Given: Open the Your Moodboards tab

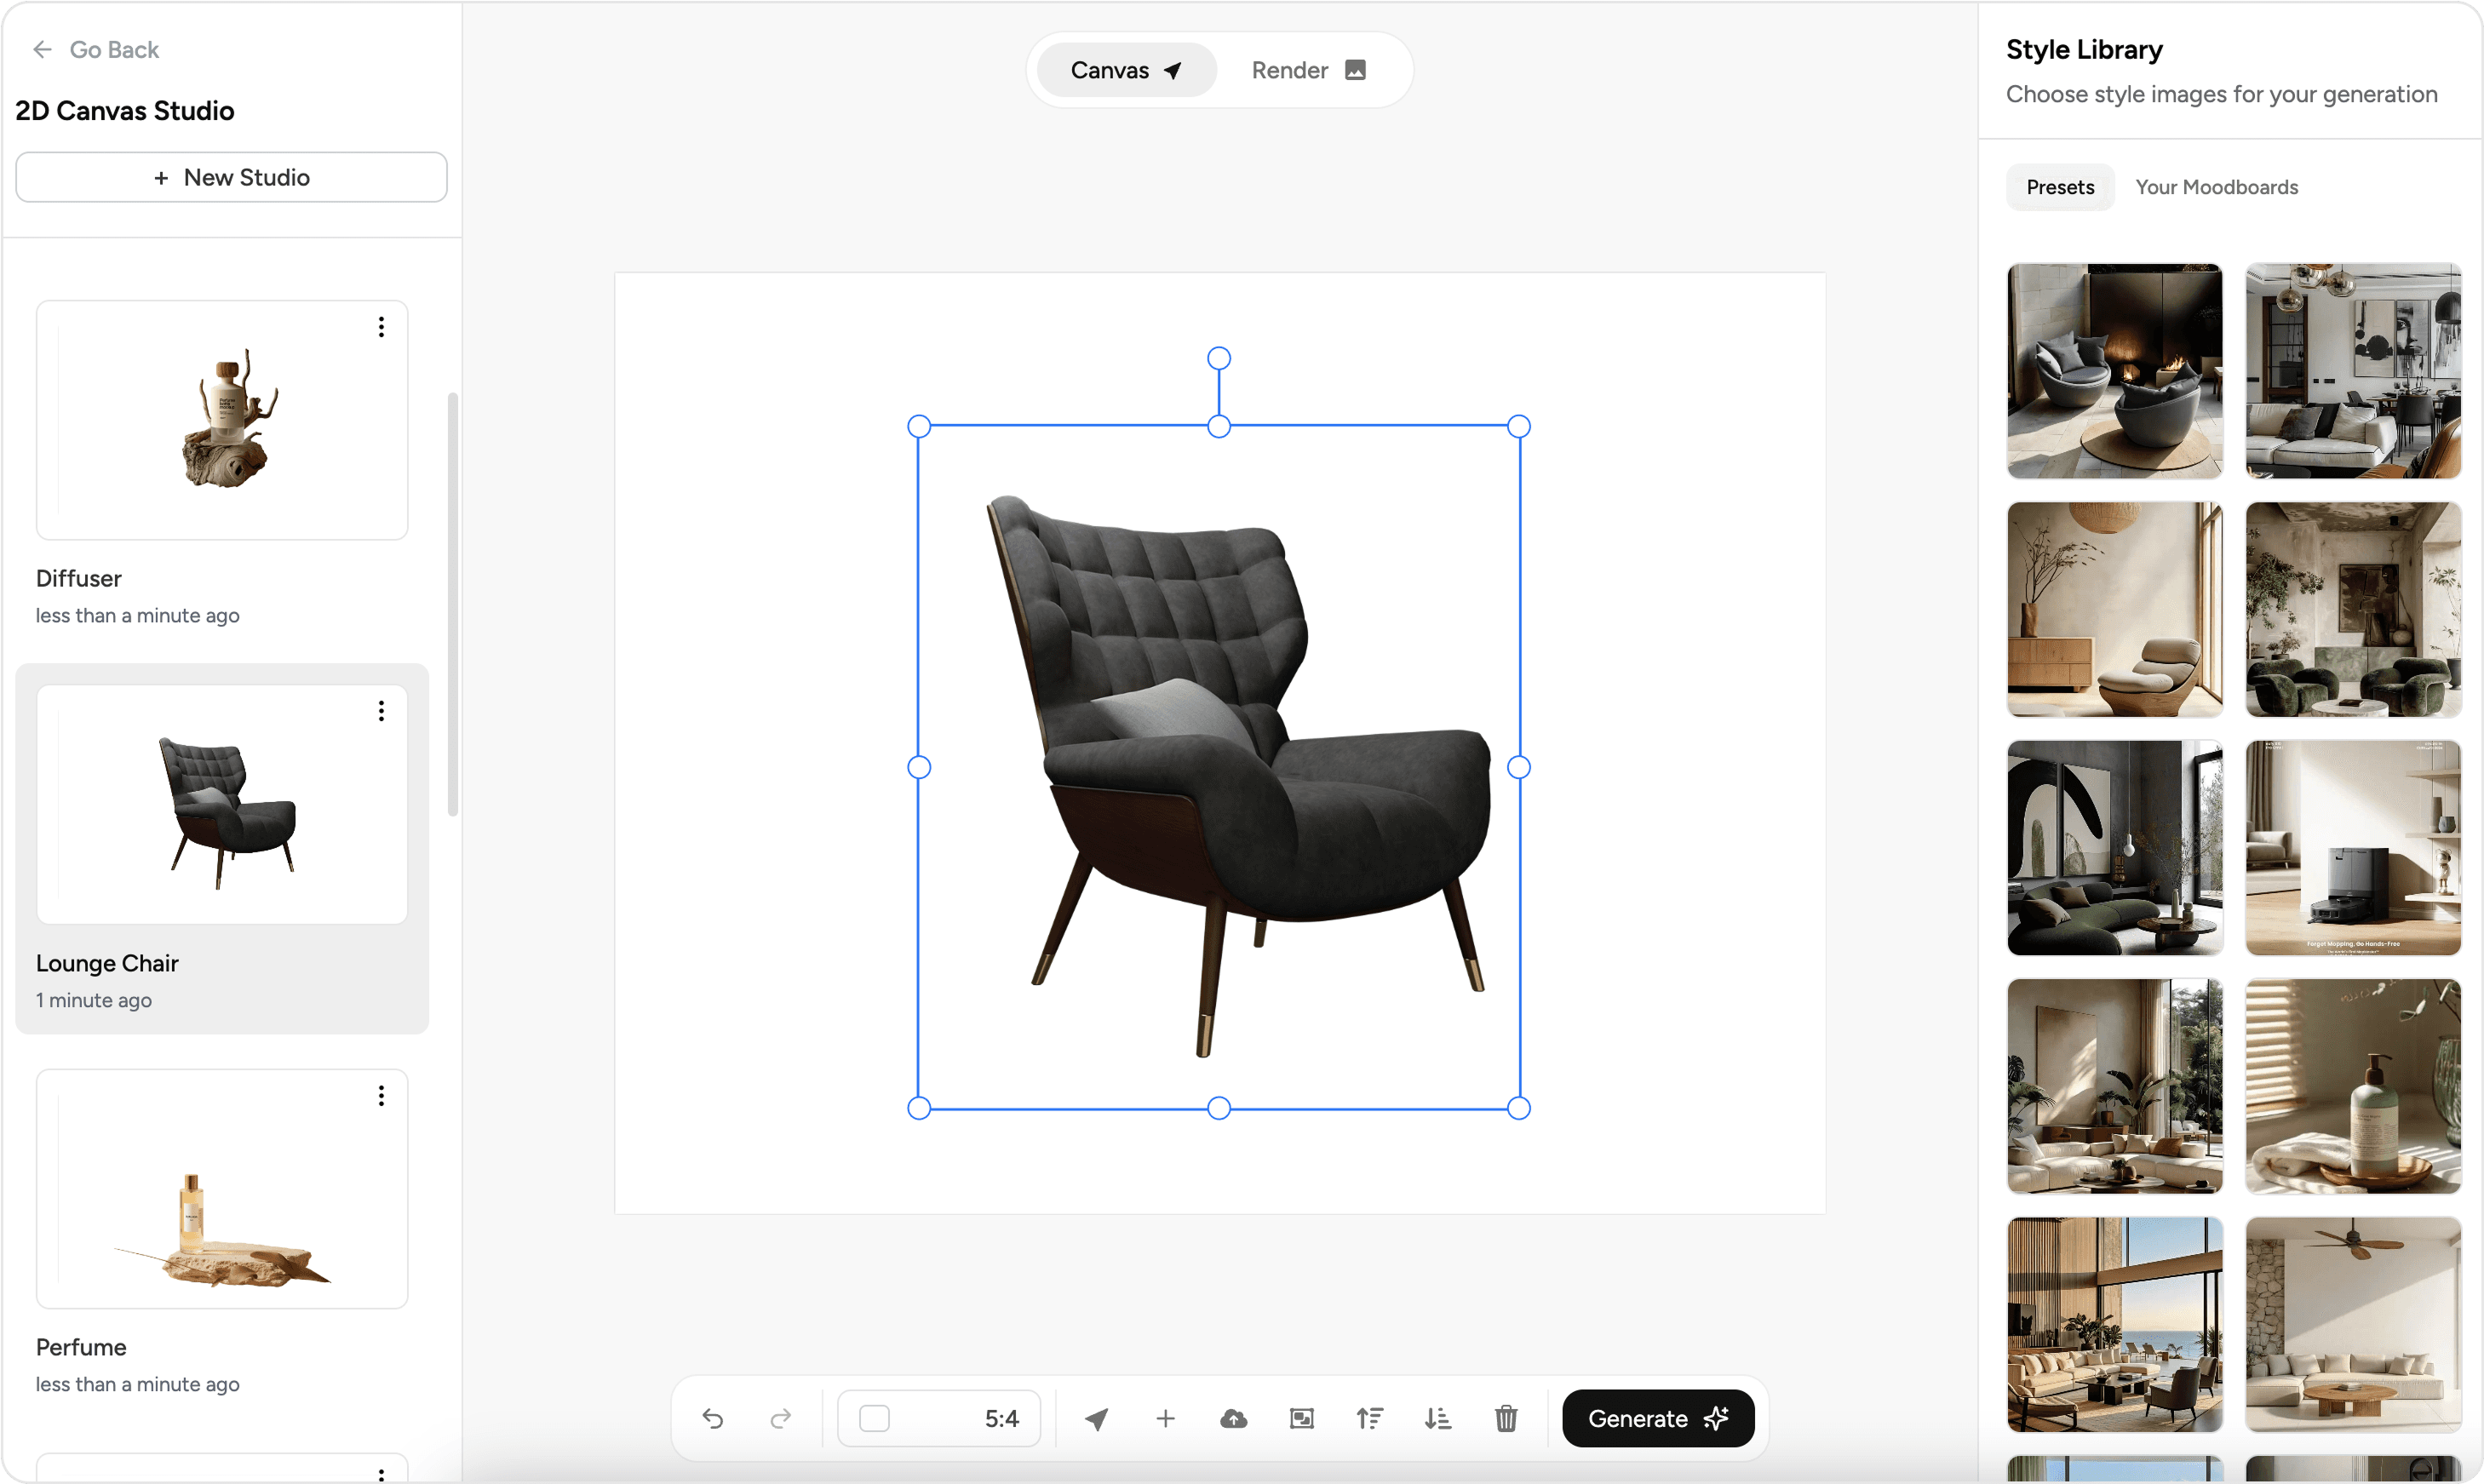Looking at the screenshot, I should pyautogui.click(x=2216, y=187).
